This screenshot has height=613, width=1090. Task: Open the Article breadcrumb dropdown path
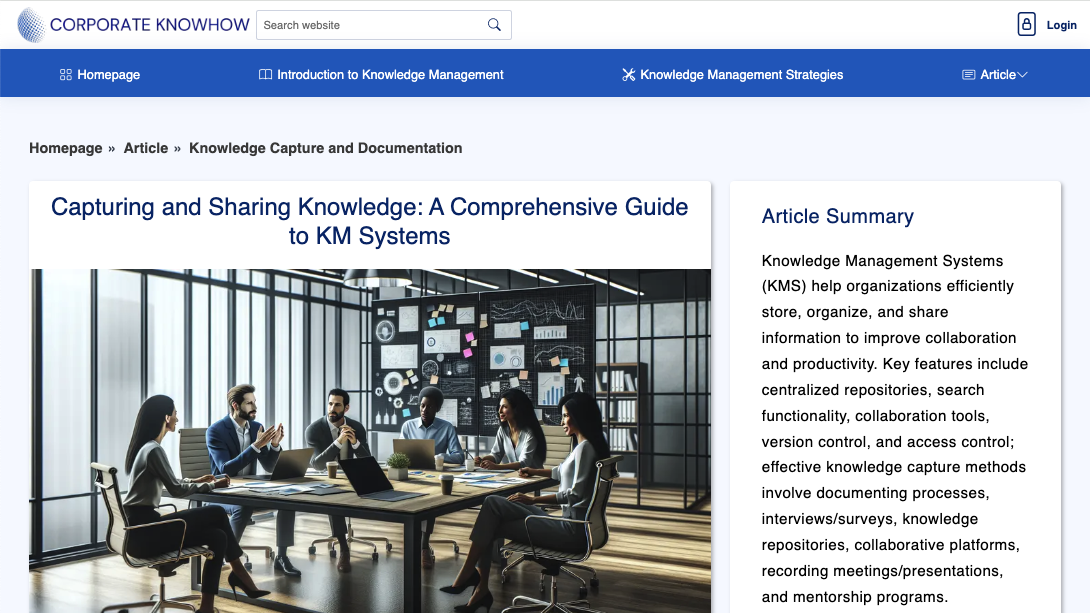[x=146, y=148]
